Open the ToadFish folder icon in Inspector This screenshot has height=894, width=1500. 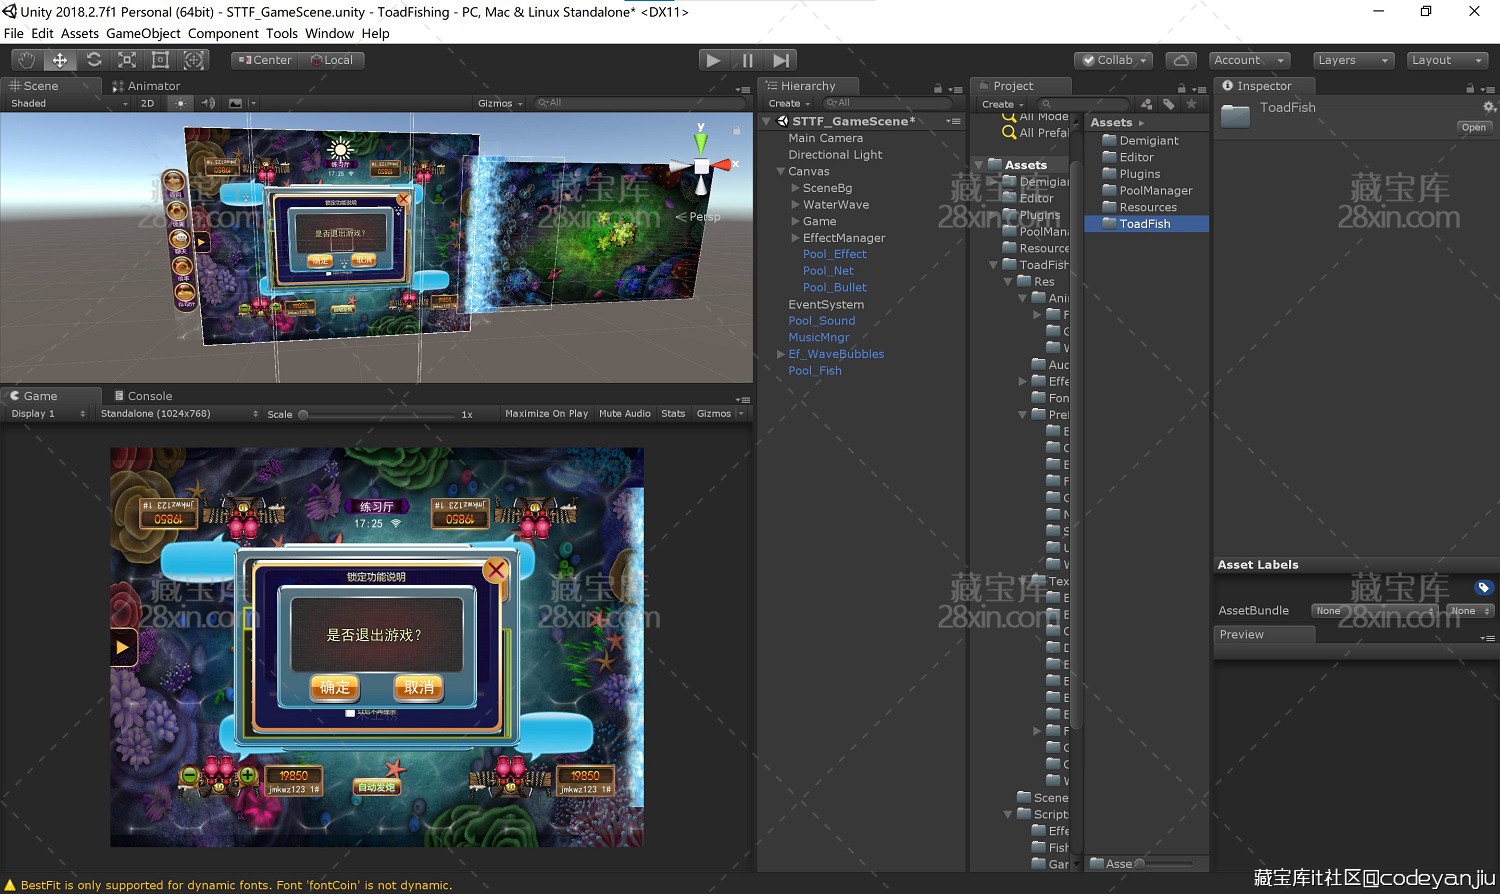(x=1236, y=115)
